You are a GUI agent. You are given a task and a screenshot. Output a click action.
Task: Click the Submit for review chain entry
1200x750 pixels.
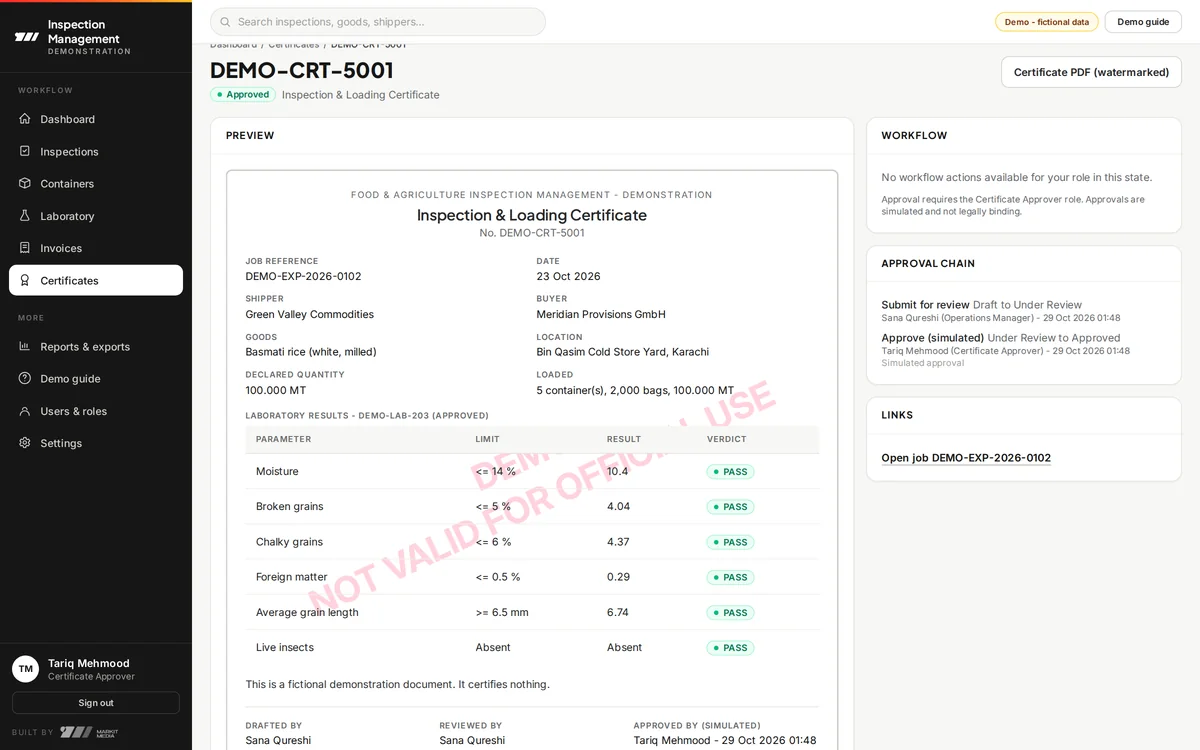[1001, 311]
